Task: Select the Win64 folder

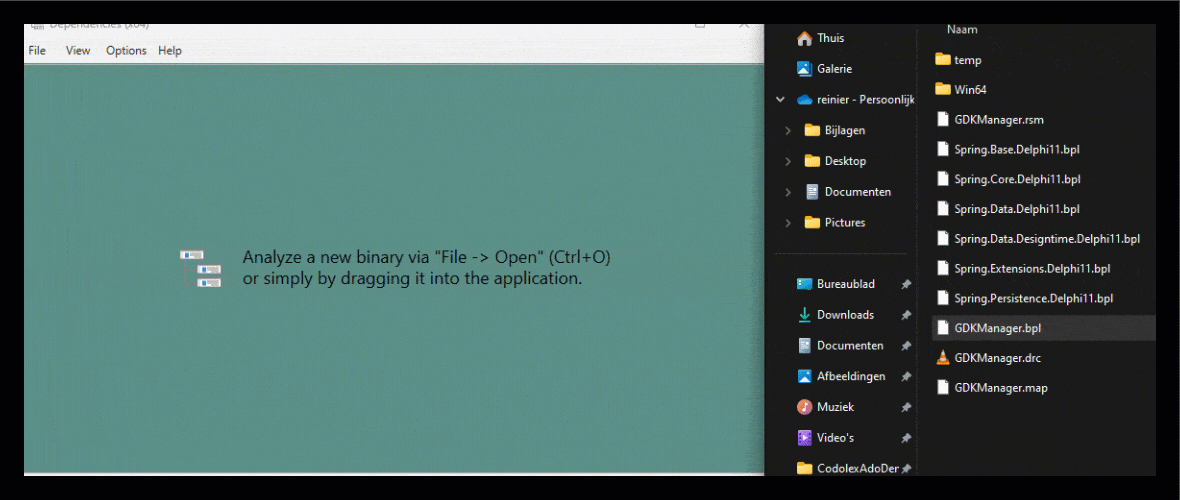Action: (x=970, y=90)
